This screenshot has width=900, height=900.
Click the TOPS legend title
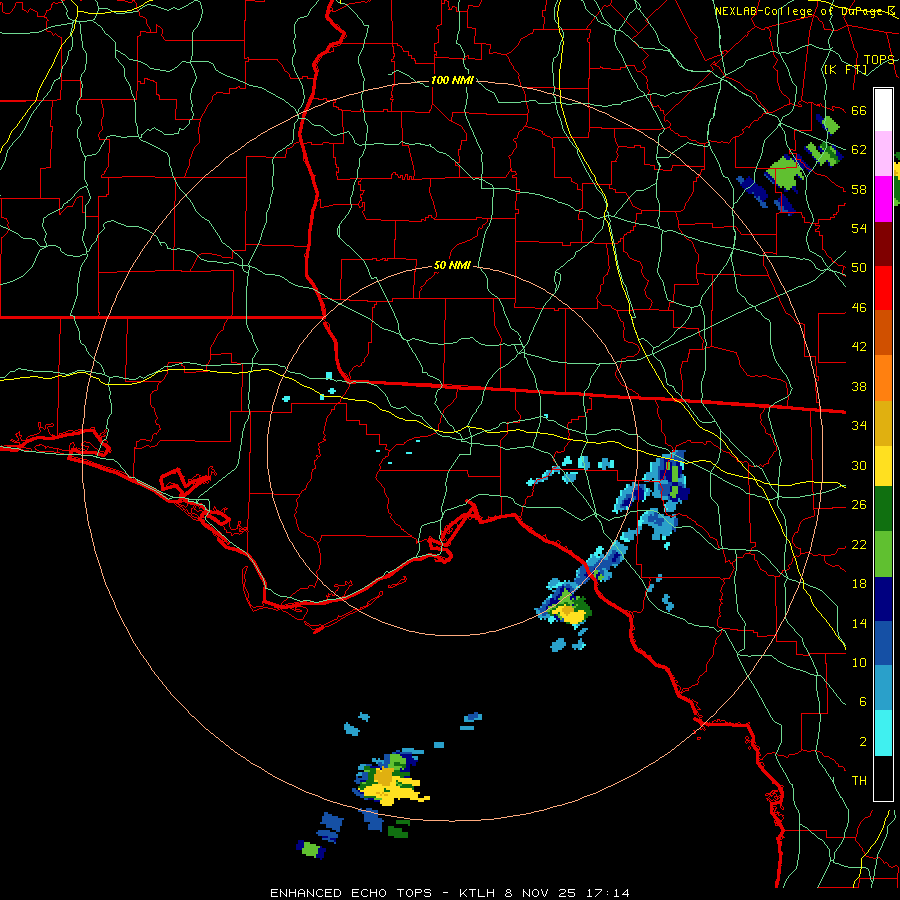879,59
